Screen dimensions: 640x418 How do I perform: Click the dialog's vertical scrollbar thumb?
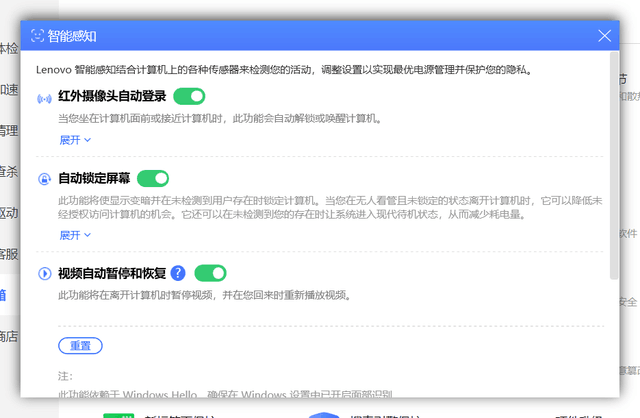614,165
